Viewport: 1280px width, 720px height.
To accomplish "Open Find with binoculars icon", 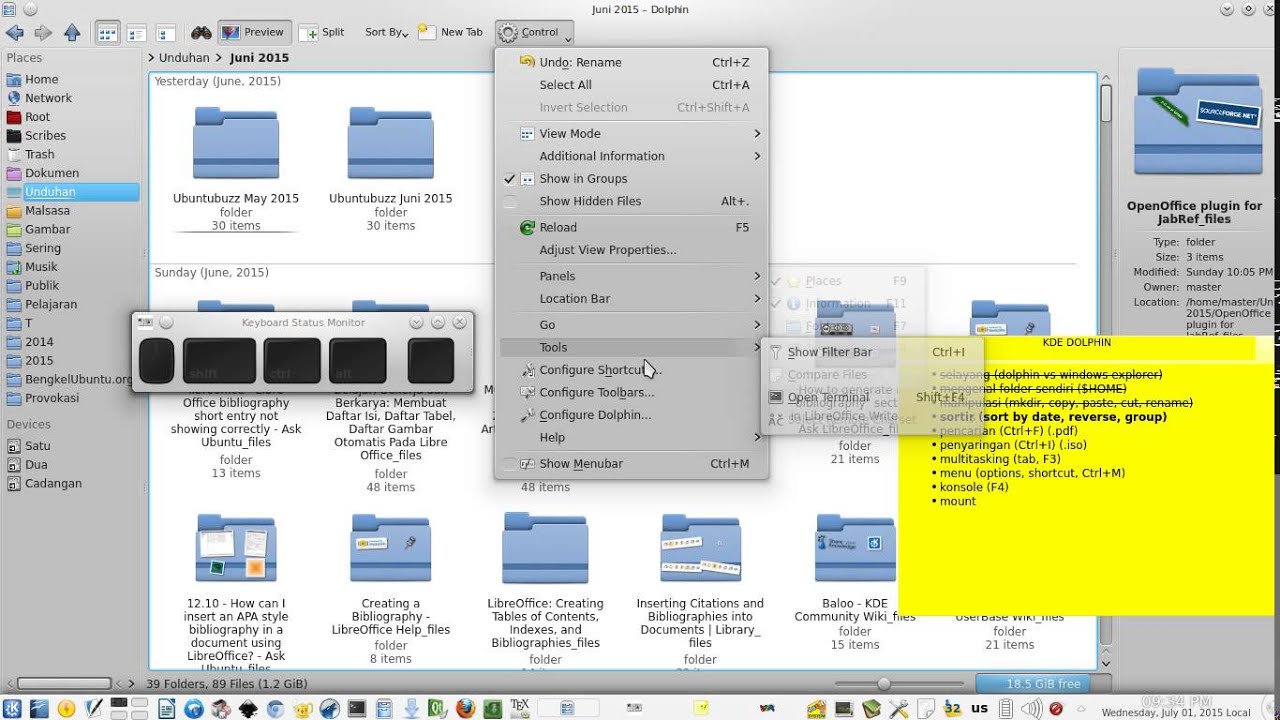I will [201, 32].
